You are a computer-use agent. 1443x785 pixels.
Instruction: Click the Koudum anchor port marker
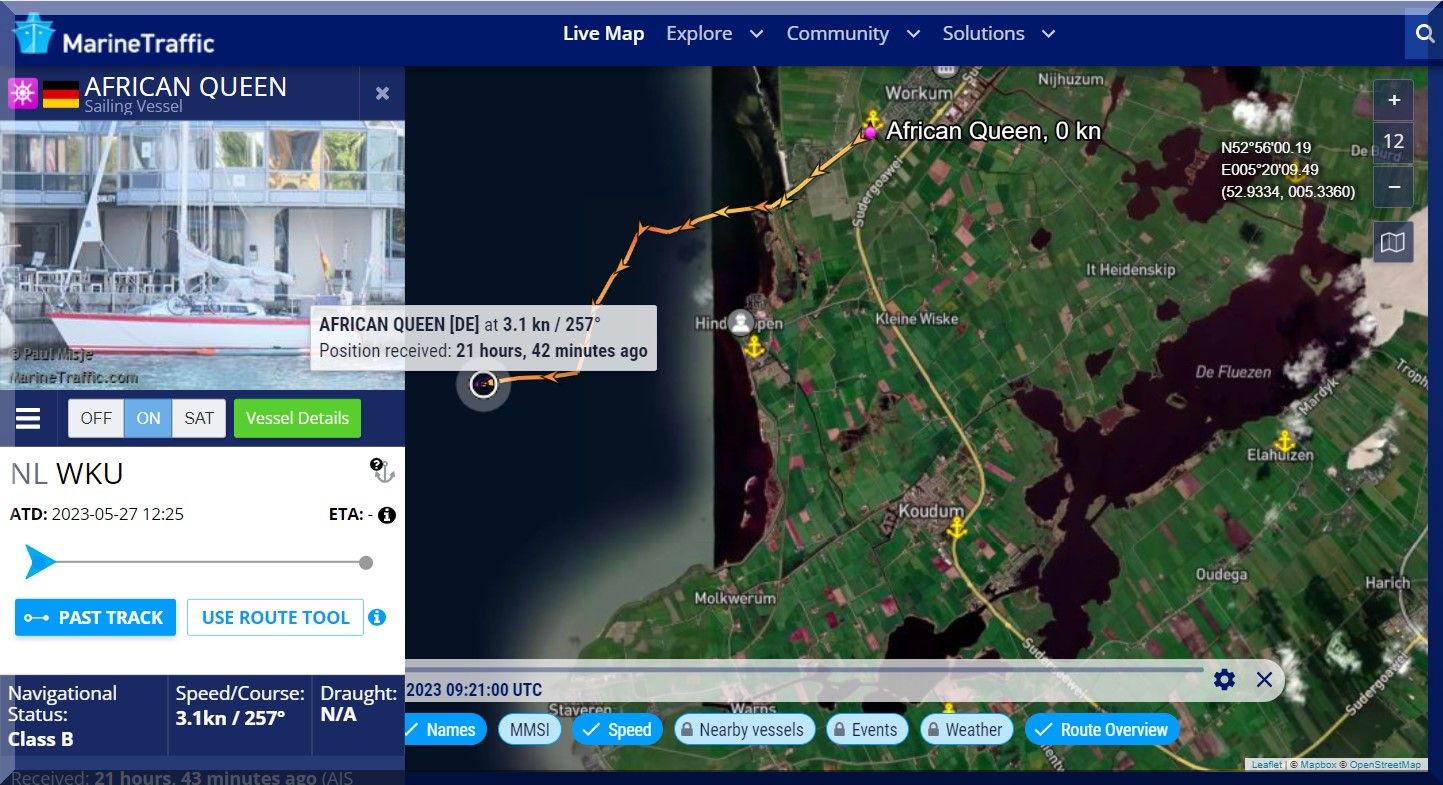(x=957, y=528)
